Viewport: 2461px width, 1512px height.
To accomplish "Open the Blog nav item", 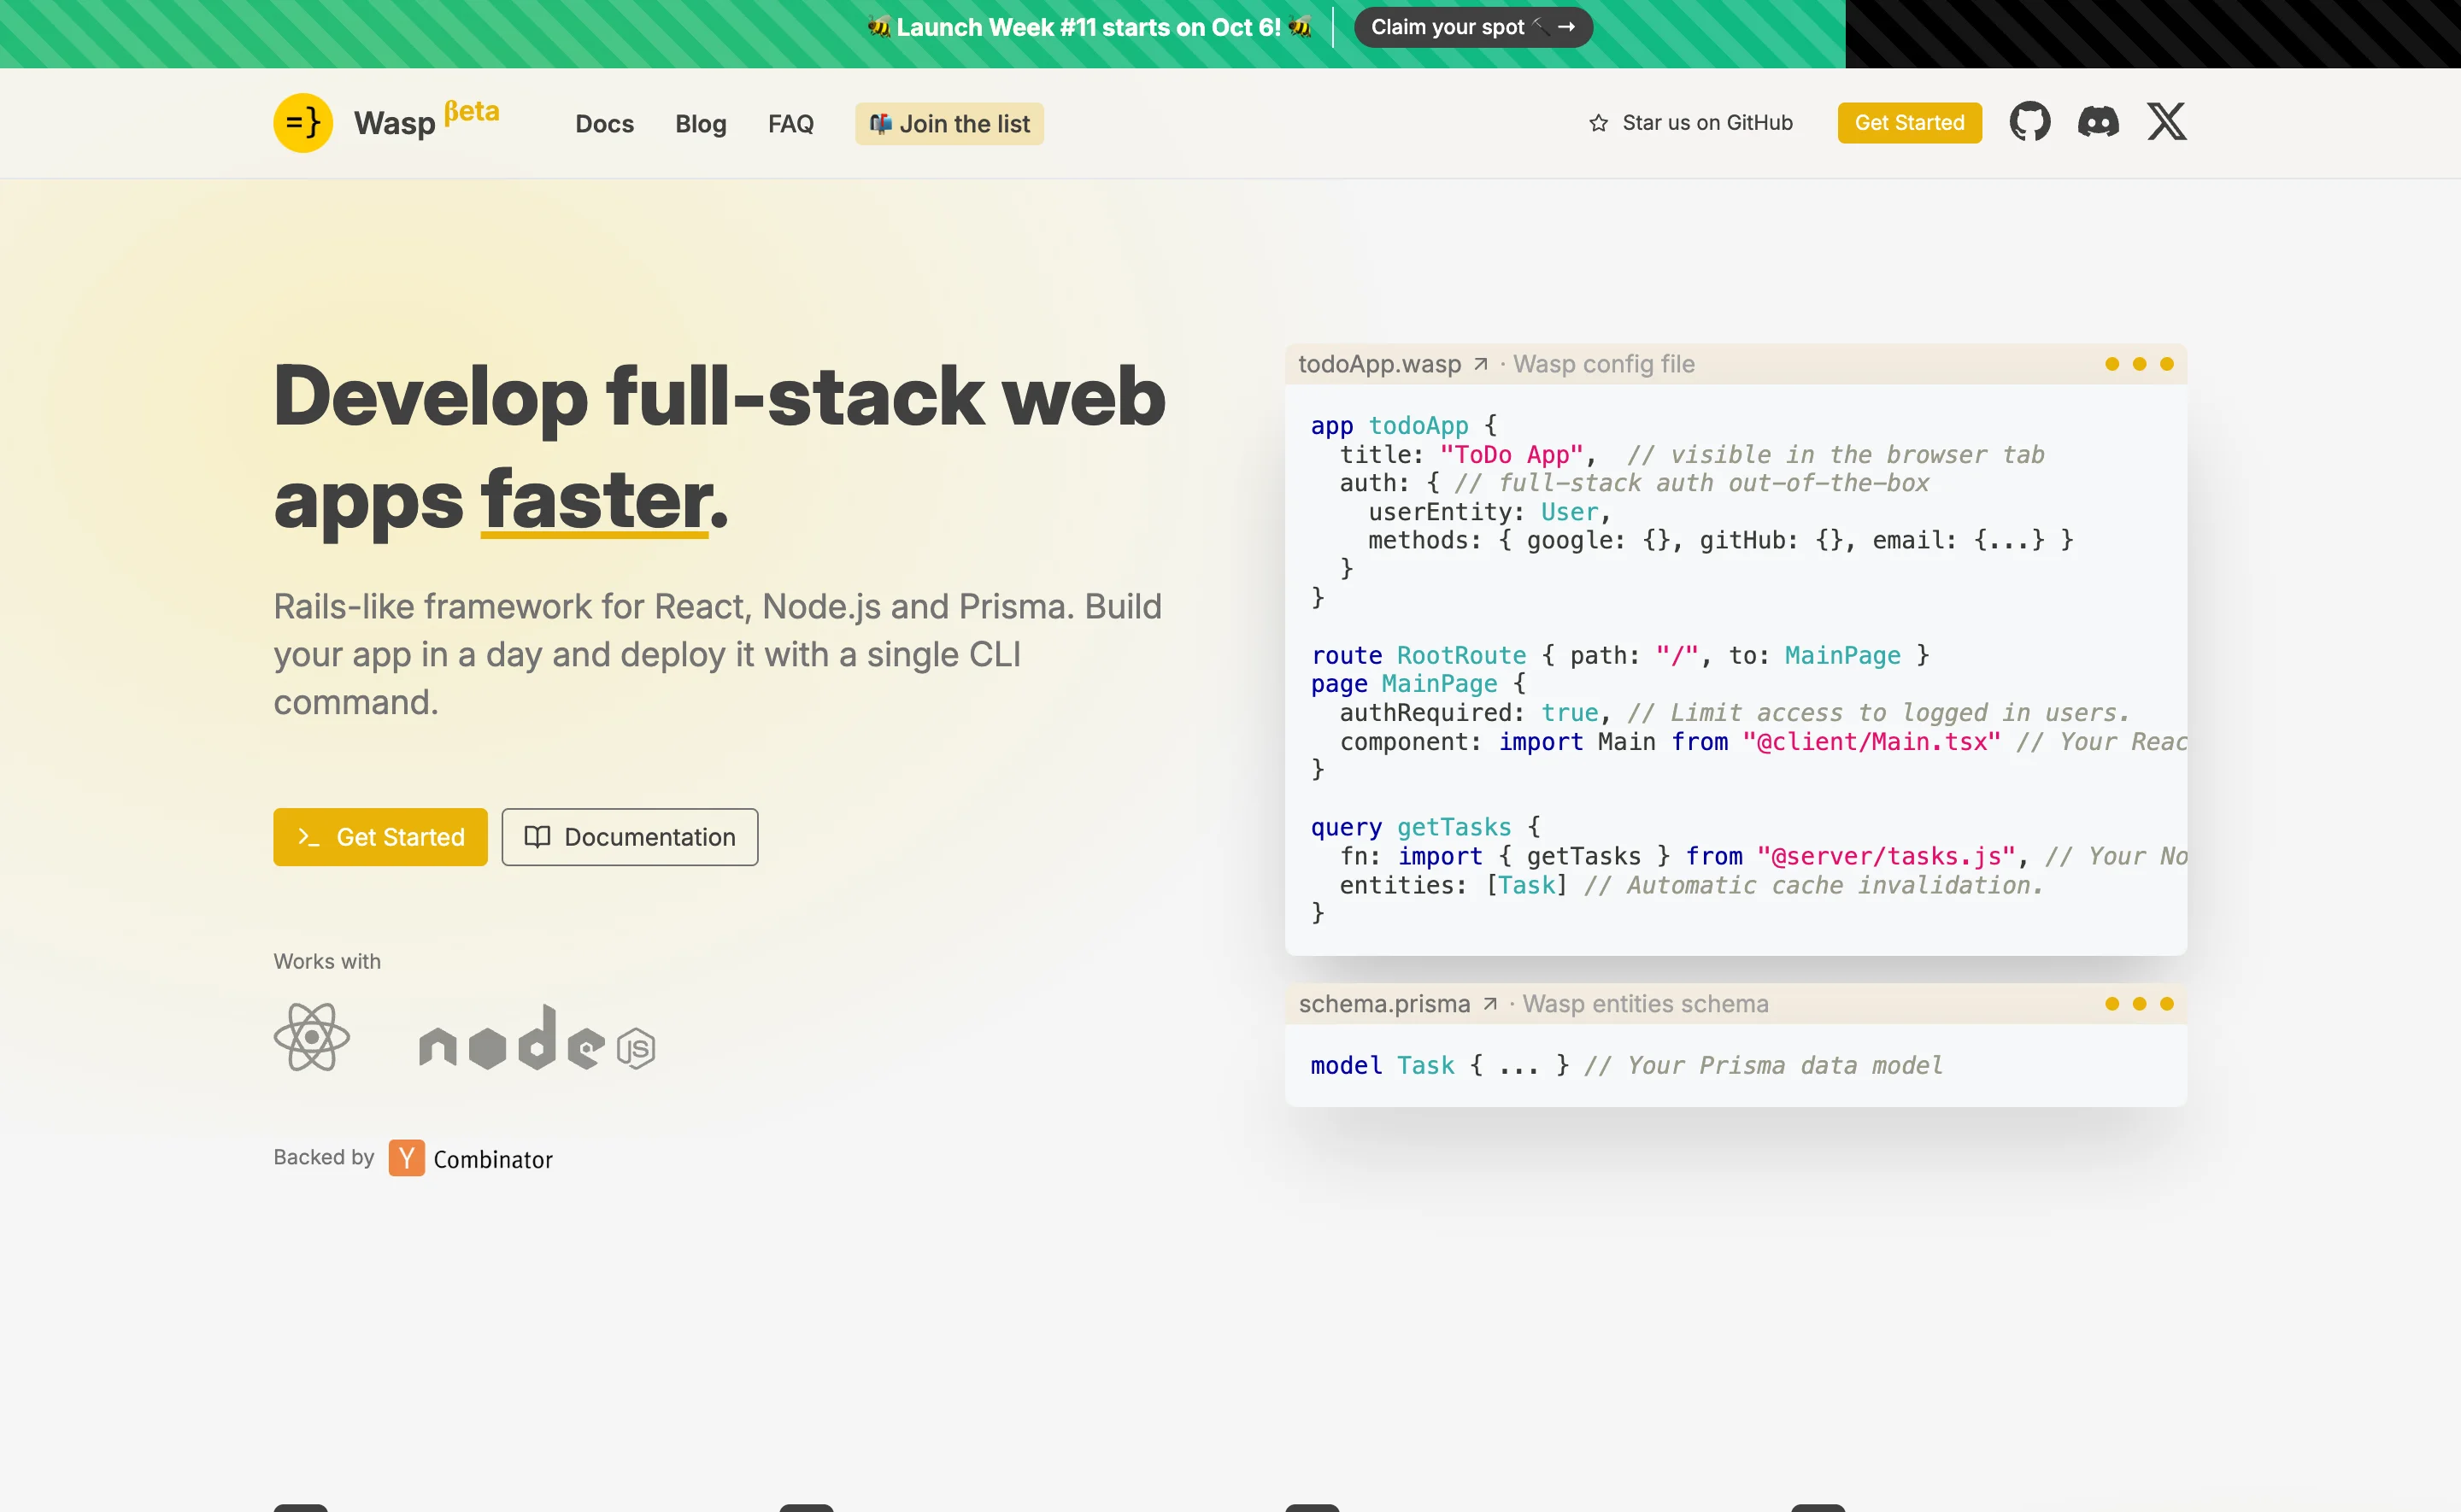I will (700, 124).
